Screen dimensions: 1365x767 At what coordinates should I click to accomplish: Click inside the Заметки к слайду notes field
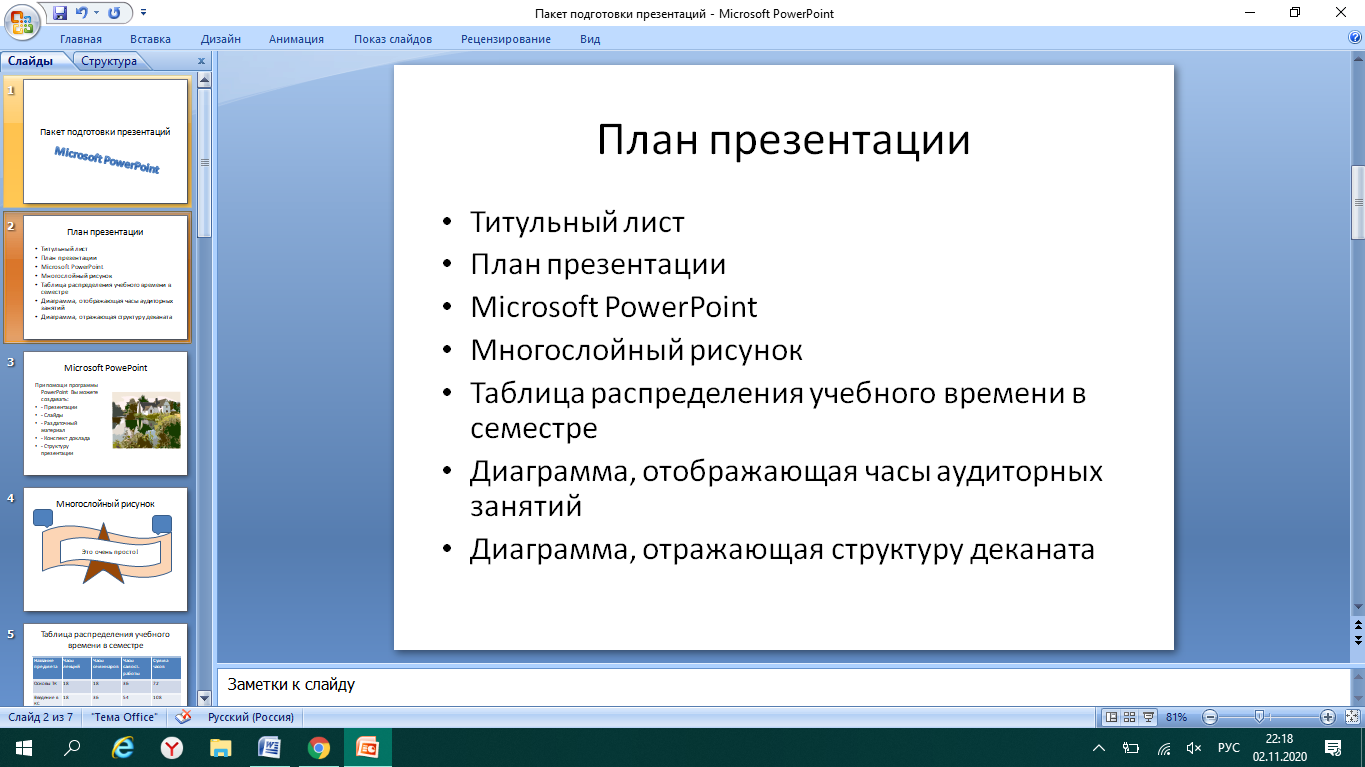[782, 686]
